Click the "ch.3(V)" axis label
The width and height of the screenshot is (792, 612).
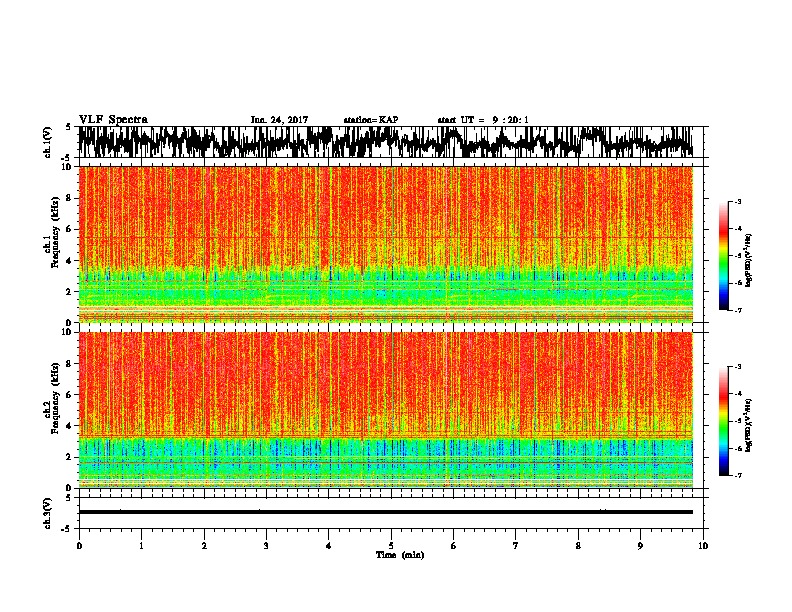[48, 514]
